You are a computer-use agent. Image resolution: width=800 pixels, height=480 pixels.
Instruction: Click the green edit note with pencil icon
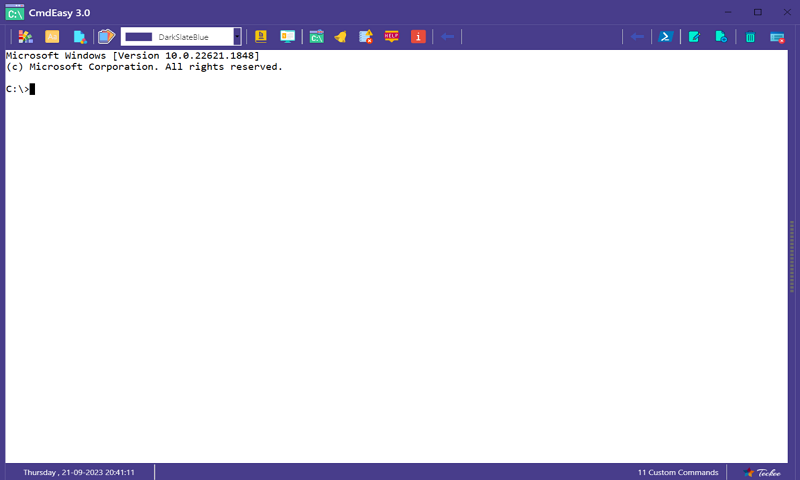(x=694, y=37)
